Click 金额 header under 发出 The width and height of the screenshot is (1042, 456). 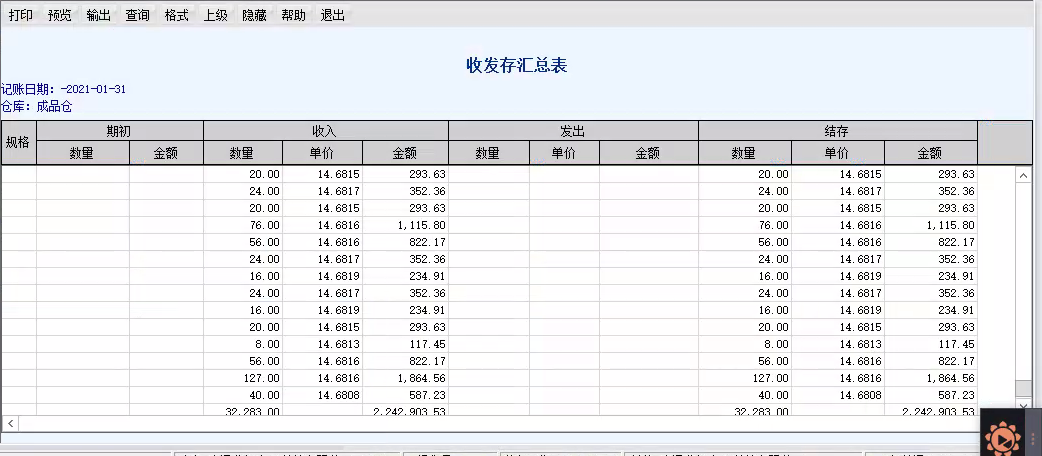[648, 153]
